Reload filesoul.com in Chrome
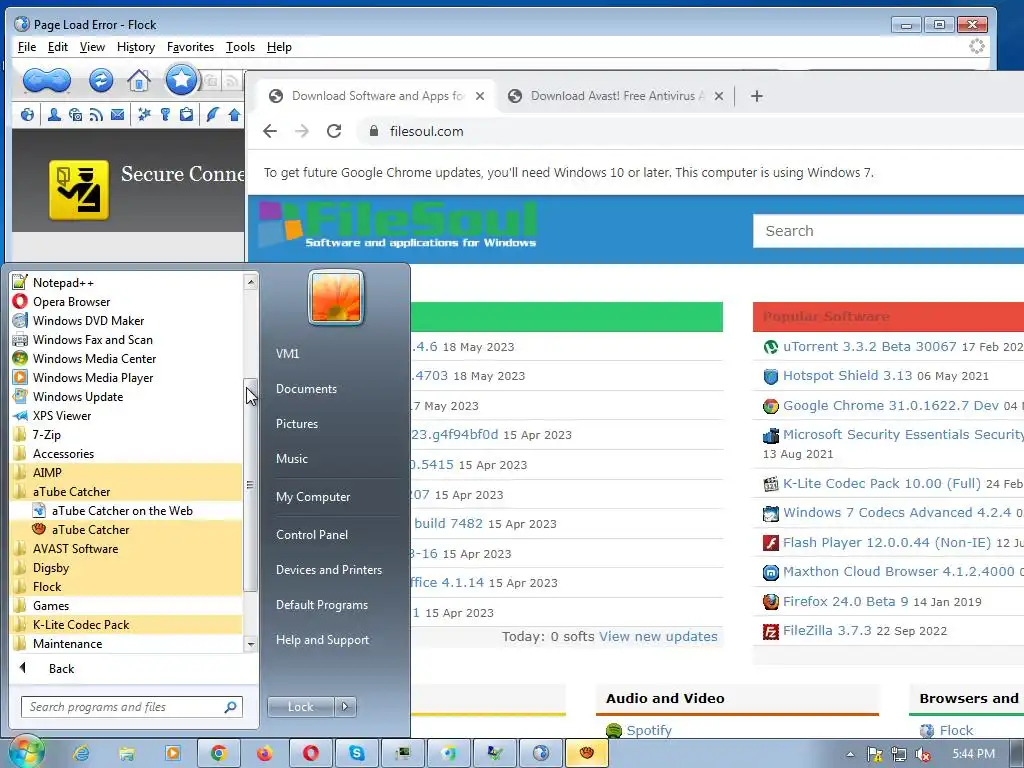The width and height of the screenshot is (1024, 768). [334, 131]
